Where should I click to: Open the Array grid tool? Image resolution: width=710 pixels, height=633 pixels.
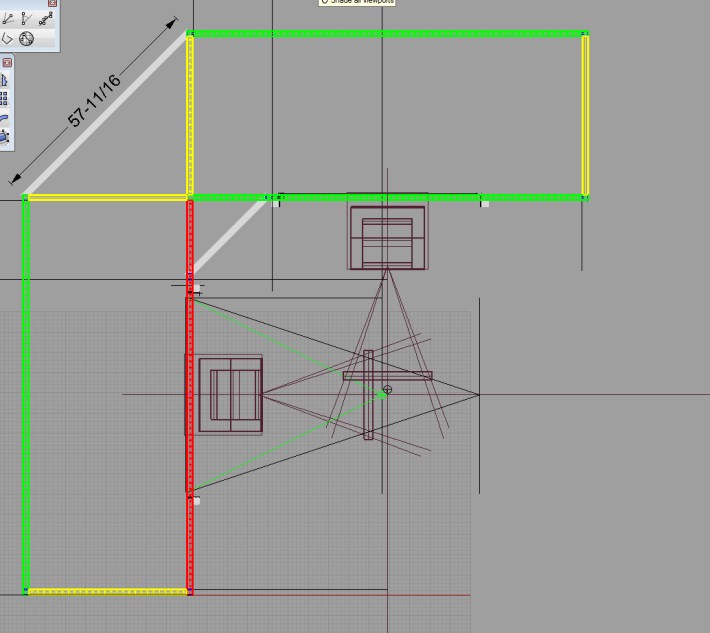[x=4, y=98]
